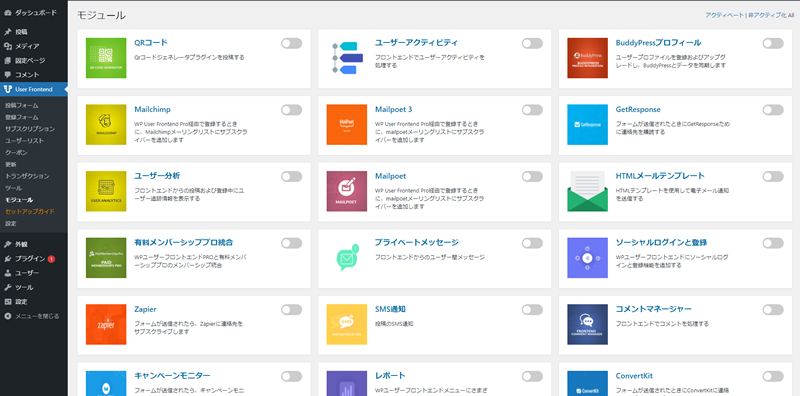
Task: Select クーポン in the sidebar
Action: (16, 153)
